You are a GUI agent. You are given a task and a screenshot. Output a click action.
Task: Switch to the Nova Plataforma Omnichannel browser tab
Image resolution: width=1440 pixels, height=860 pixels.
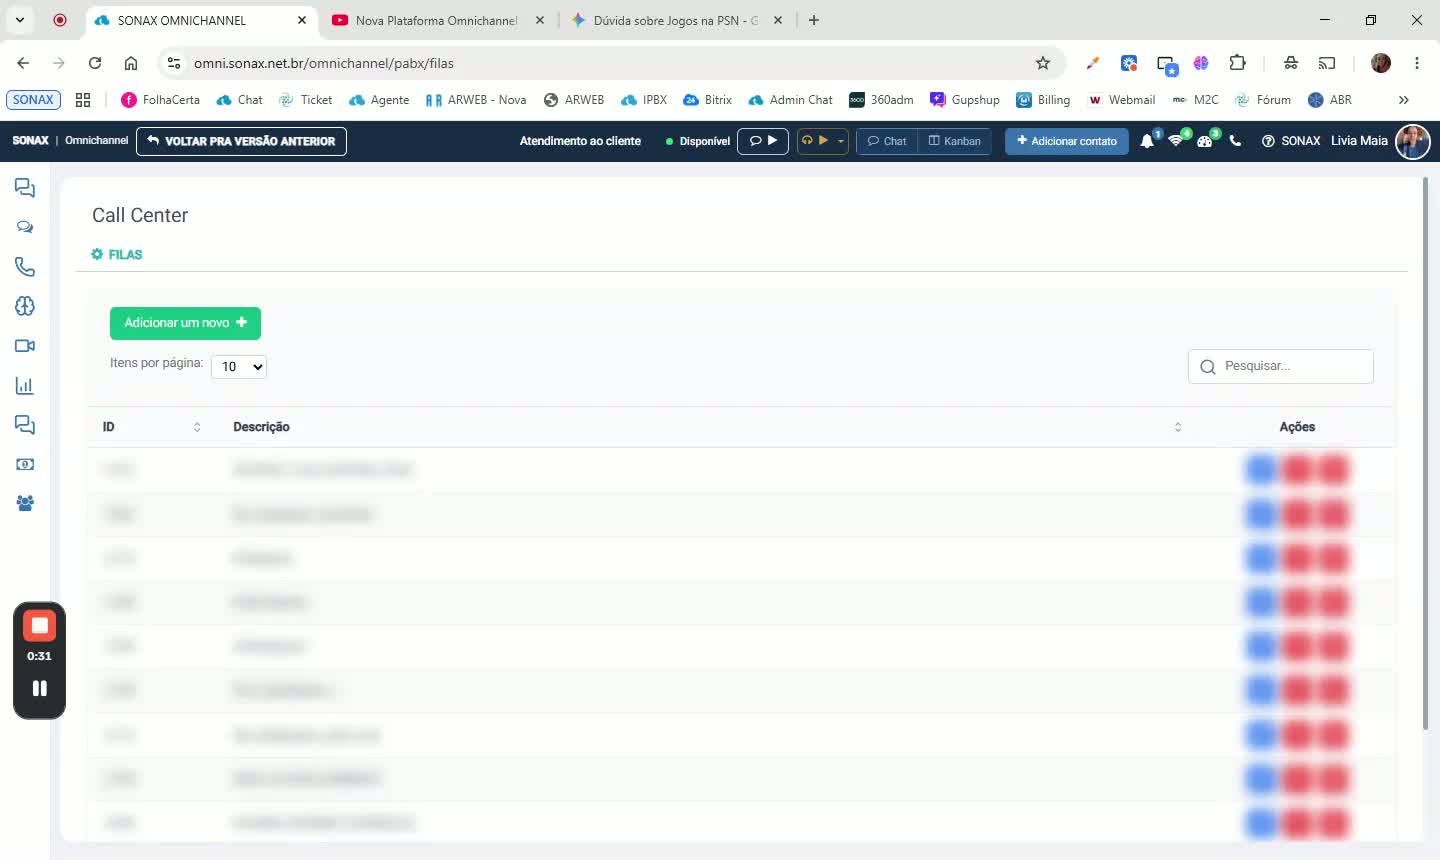coord(437,20)
